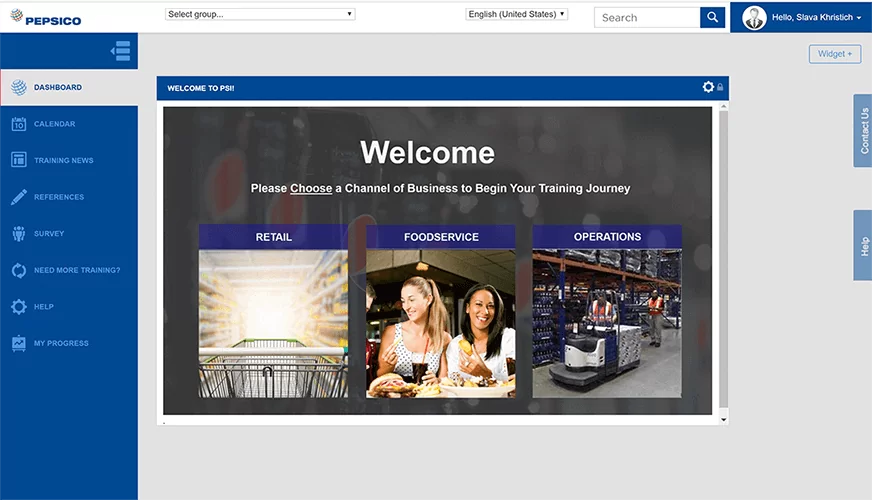Click the WELCOME TO PSI! widget title
872x500 pixels.
(201, 88)
